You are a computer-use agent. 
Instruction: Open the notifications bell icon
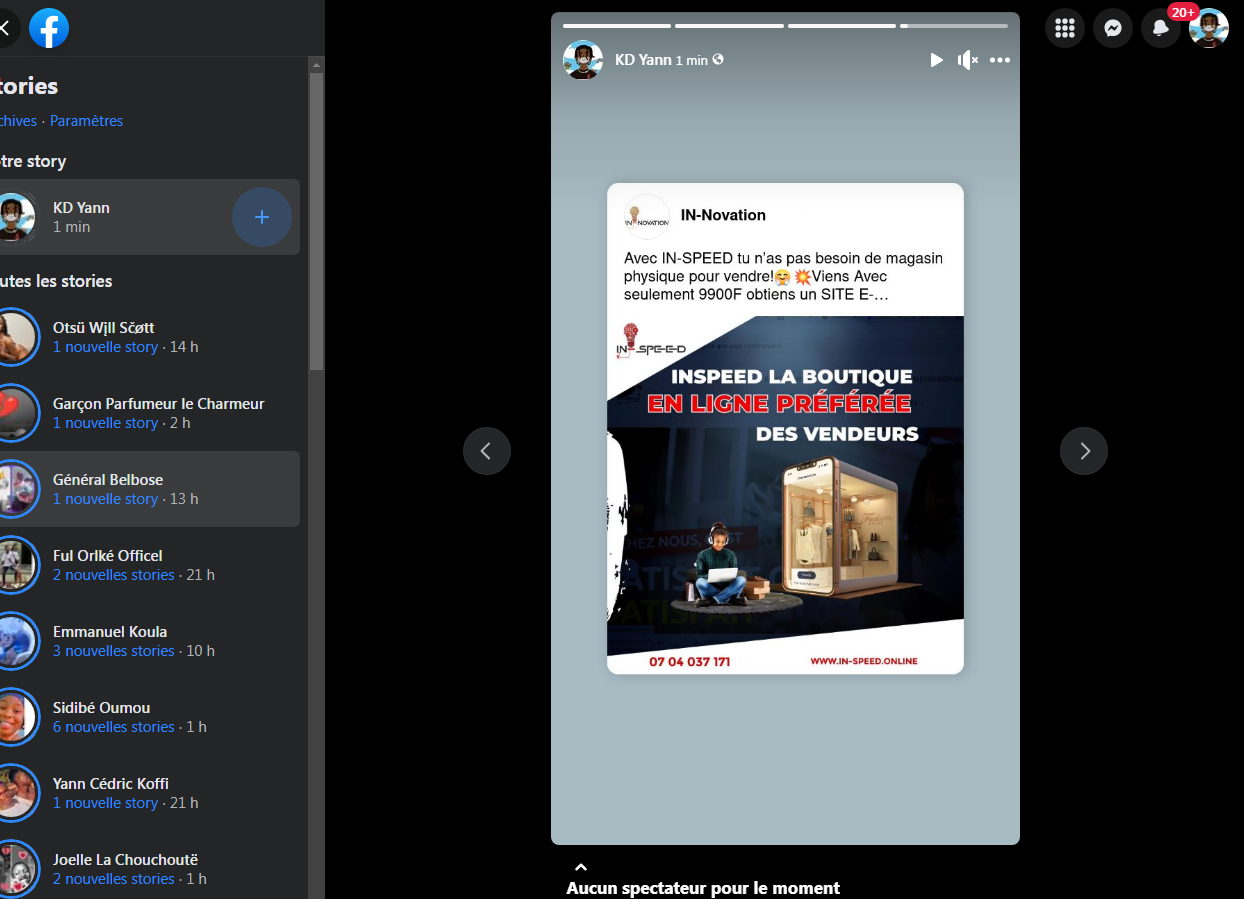(x=1160, y=28)
